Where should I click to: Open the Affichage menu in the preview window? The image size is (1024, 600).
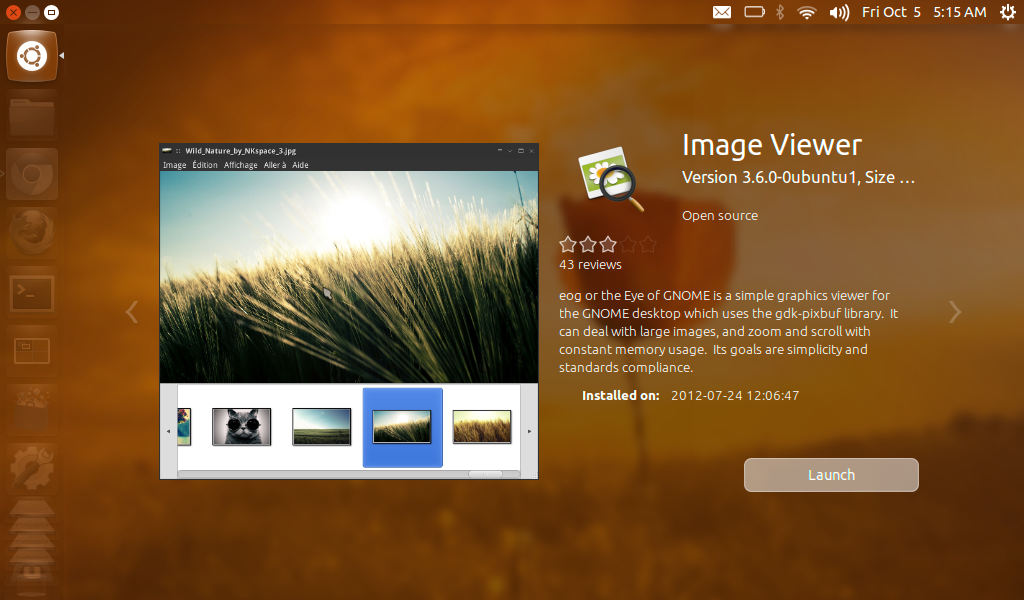239,165
